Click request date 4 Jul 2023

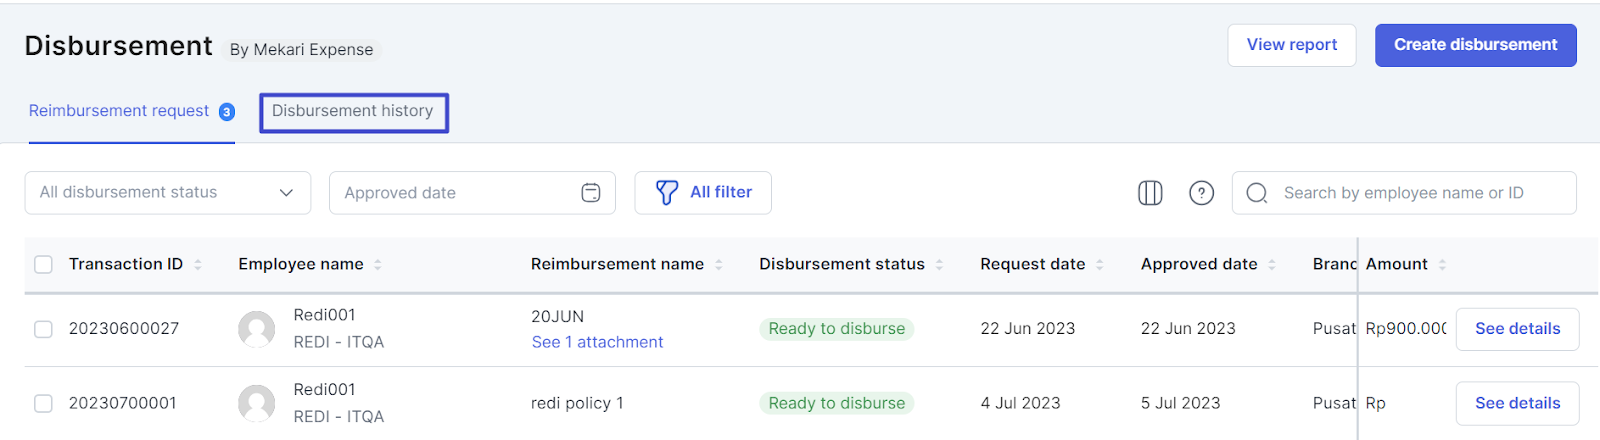tap(1020, 404)
